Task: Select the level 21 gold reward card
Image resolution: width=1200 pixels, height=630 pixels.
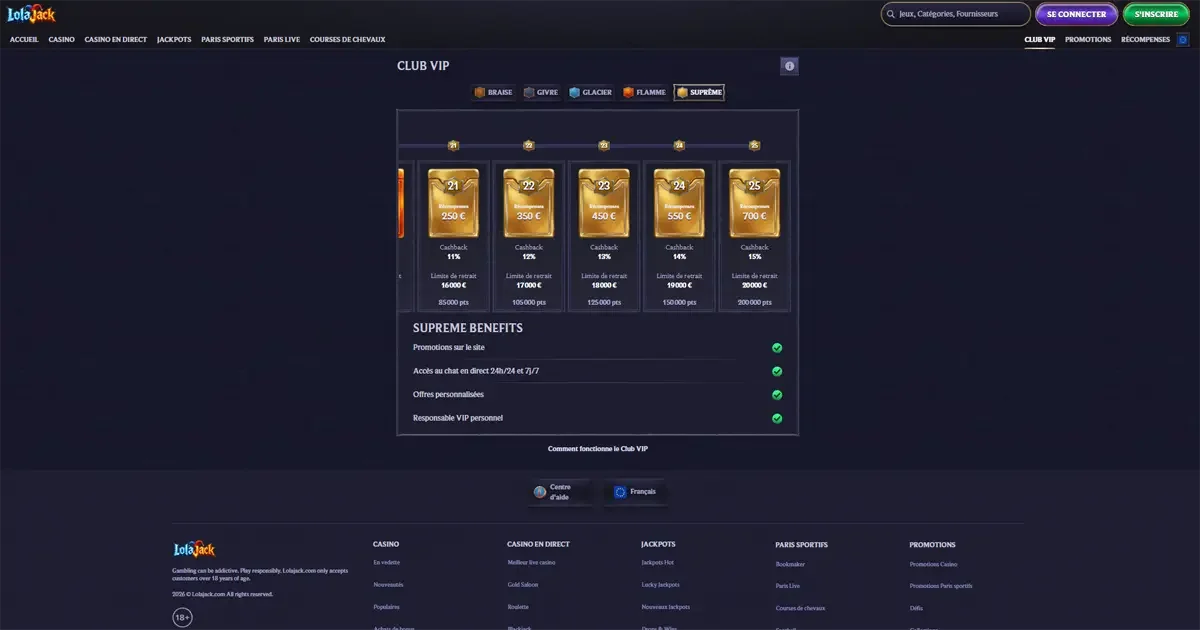Action: point(453,203)
